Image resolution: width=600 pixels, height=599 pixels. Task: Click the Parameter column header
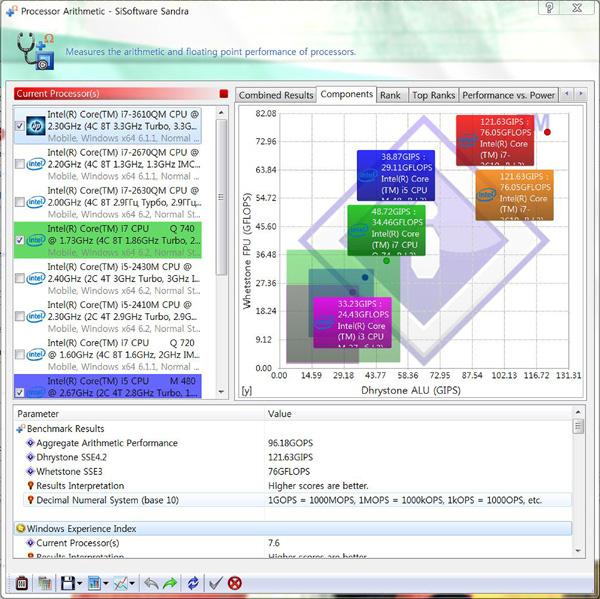pyautogui.click(x=139, y=414)
